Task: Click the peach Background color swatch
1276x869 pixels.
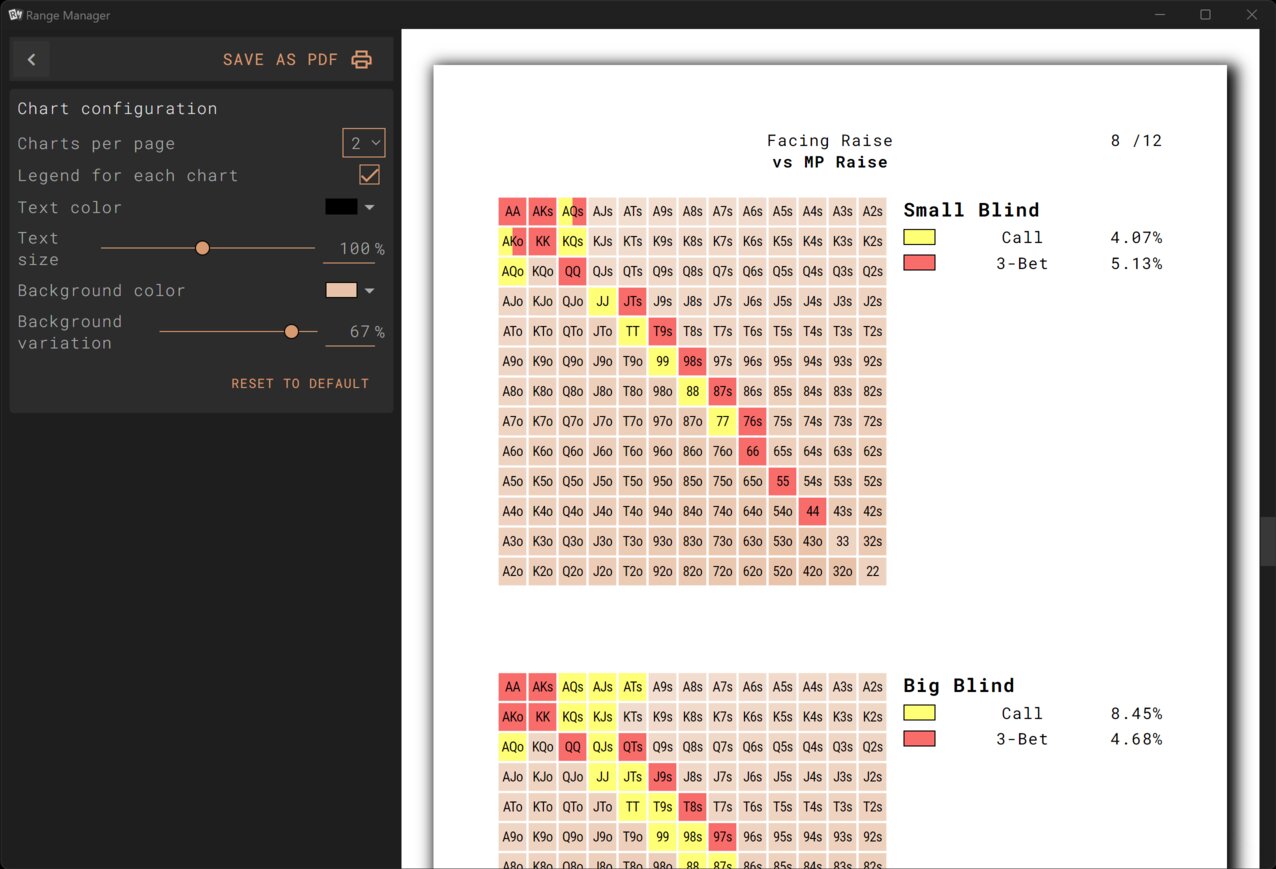Action: tap(341, 290)
